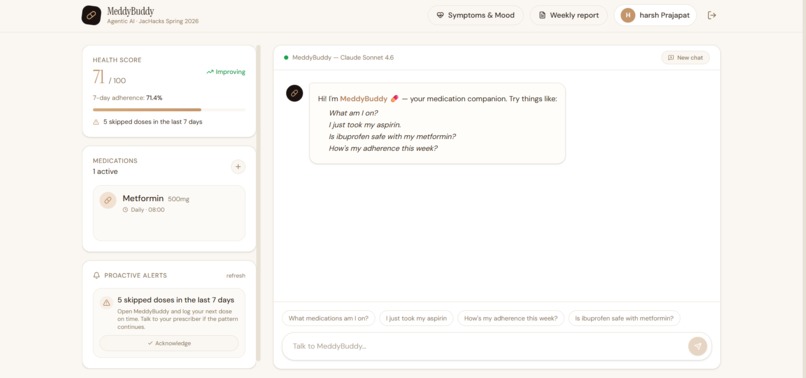The height and width of the screenshot is (378, 806).
Task: Click the Metformin pill icon
Action: coord(108,201)
